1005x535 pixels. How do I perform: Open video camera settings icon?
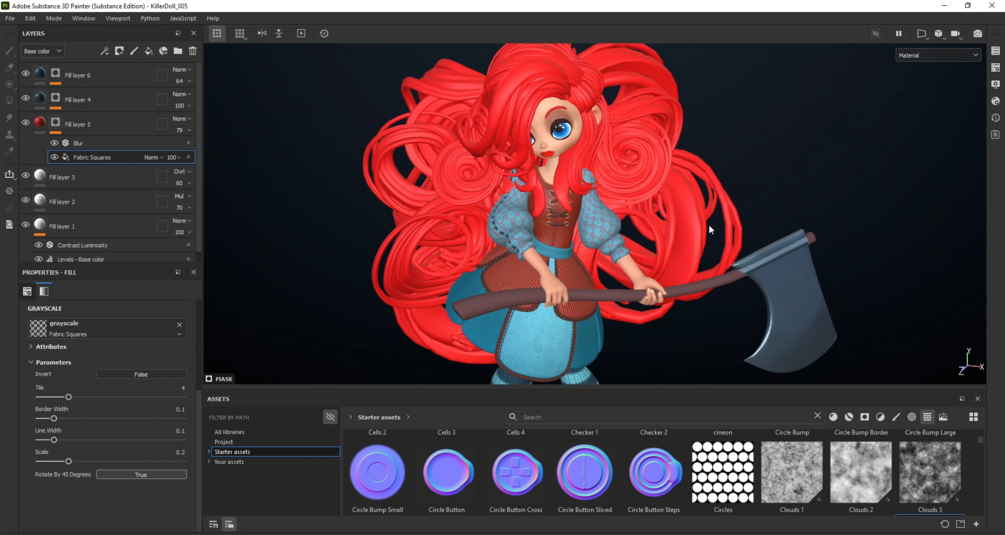[x=956, y=33]
